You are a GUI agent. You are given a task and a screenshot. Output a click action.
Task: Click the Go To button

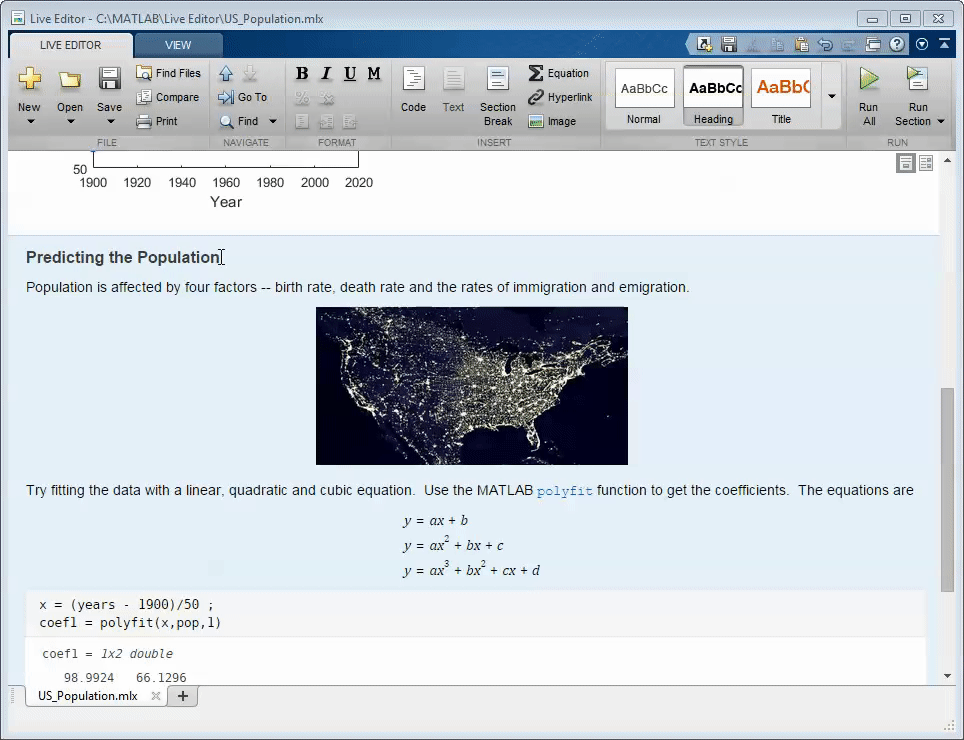click(x=243, y=97)
